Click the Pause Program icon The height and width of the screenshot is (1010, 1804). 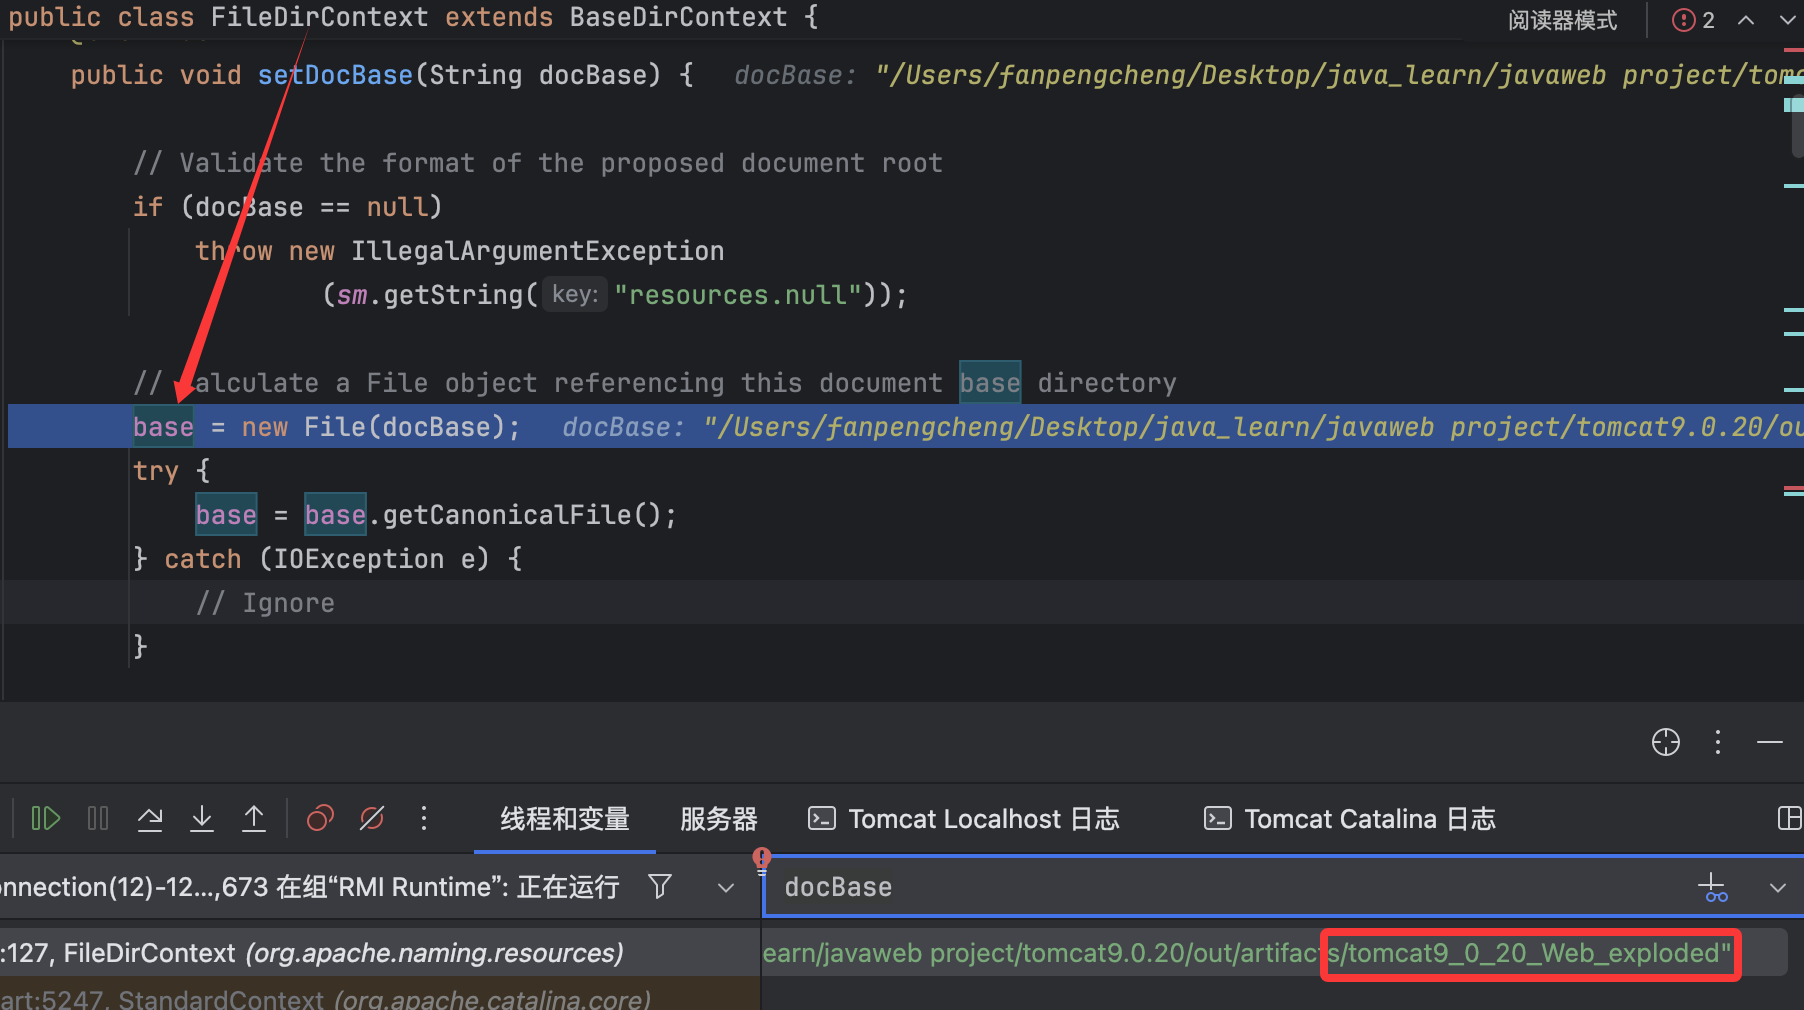(x=98, y=819)
